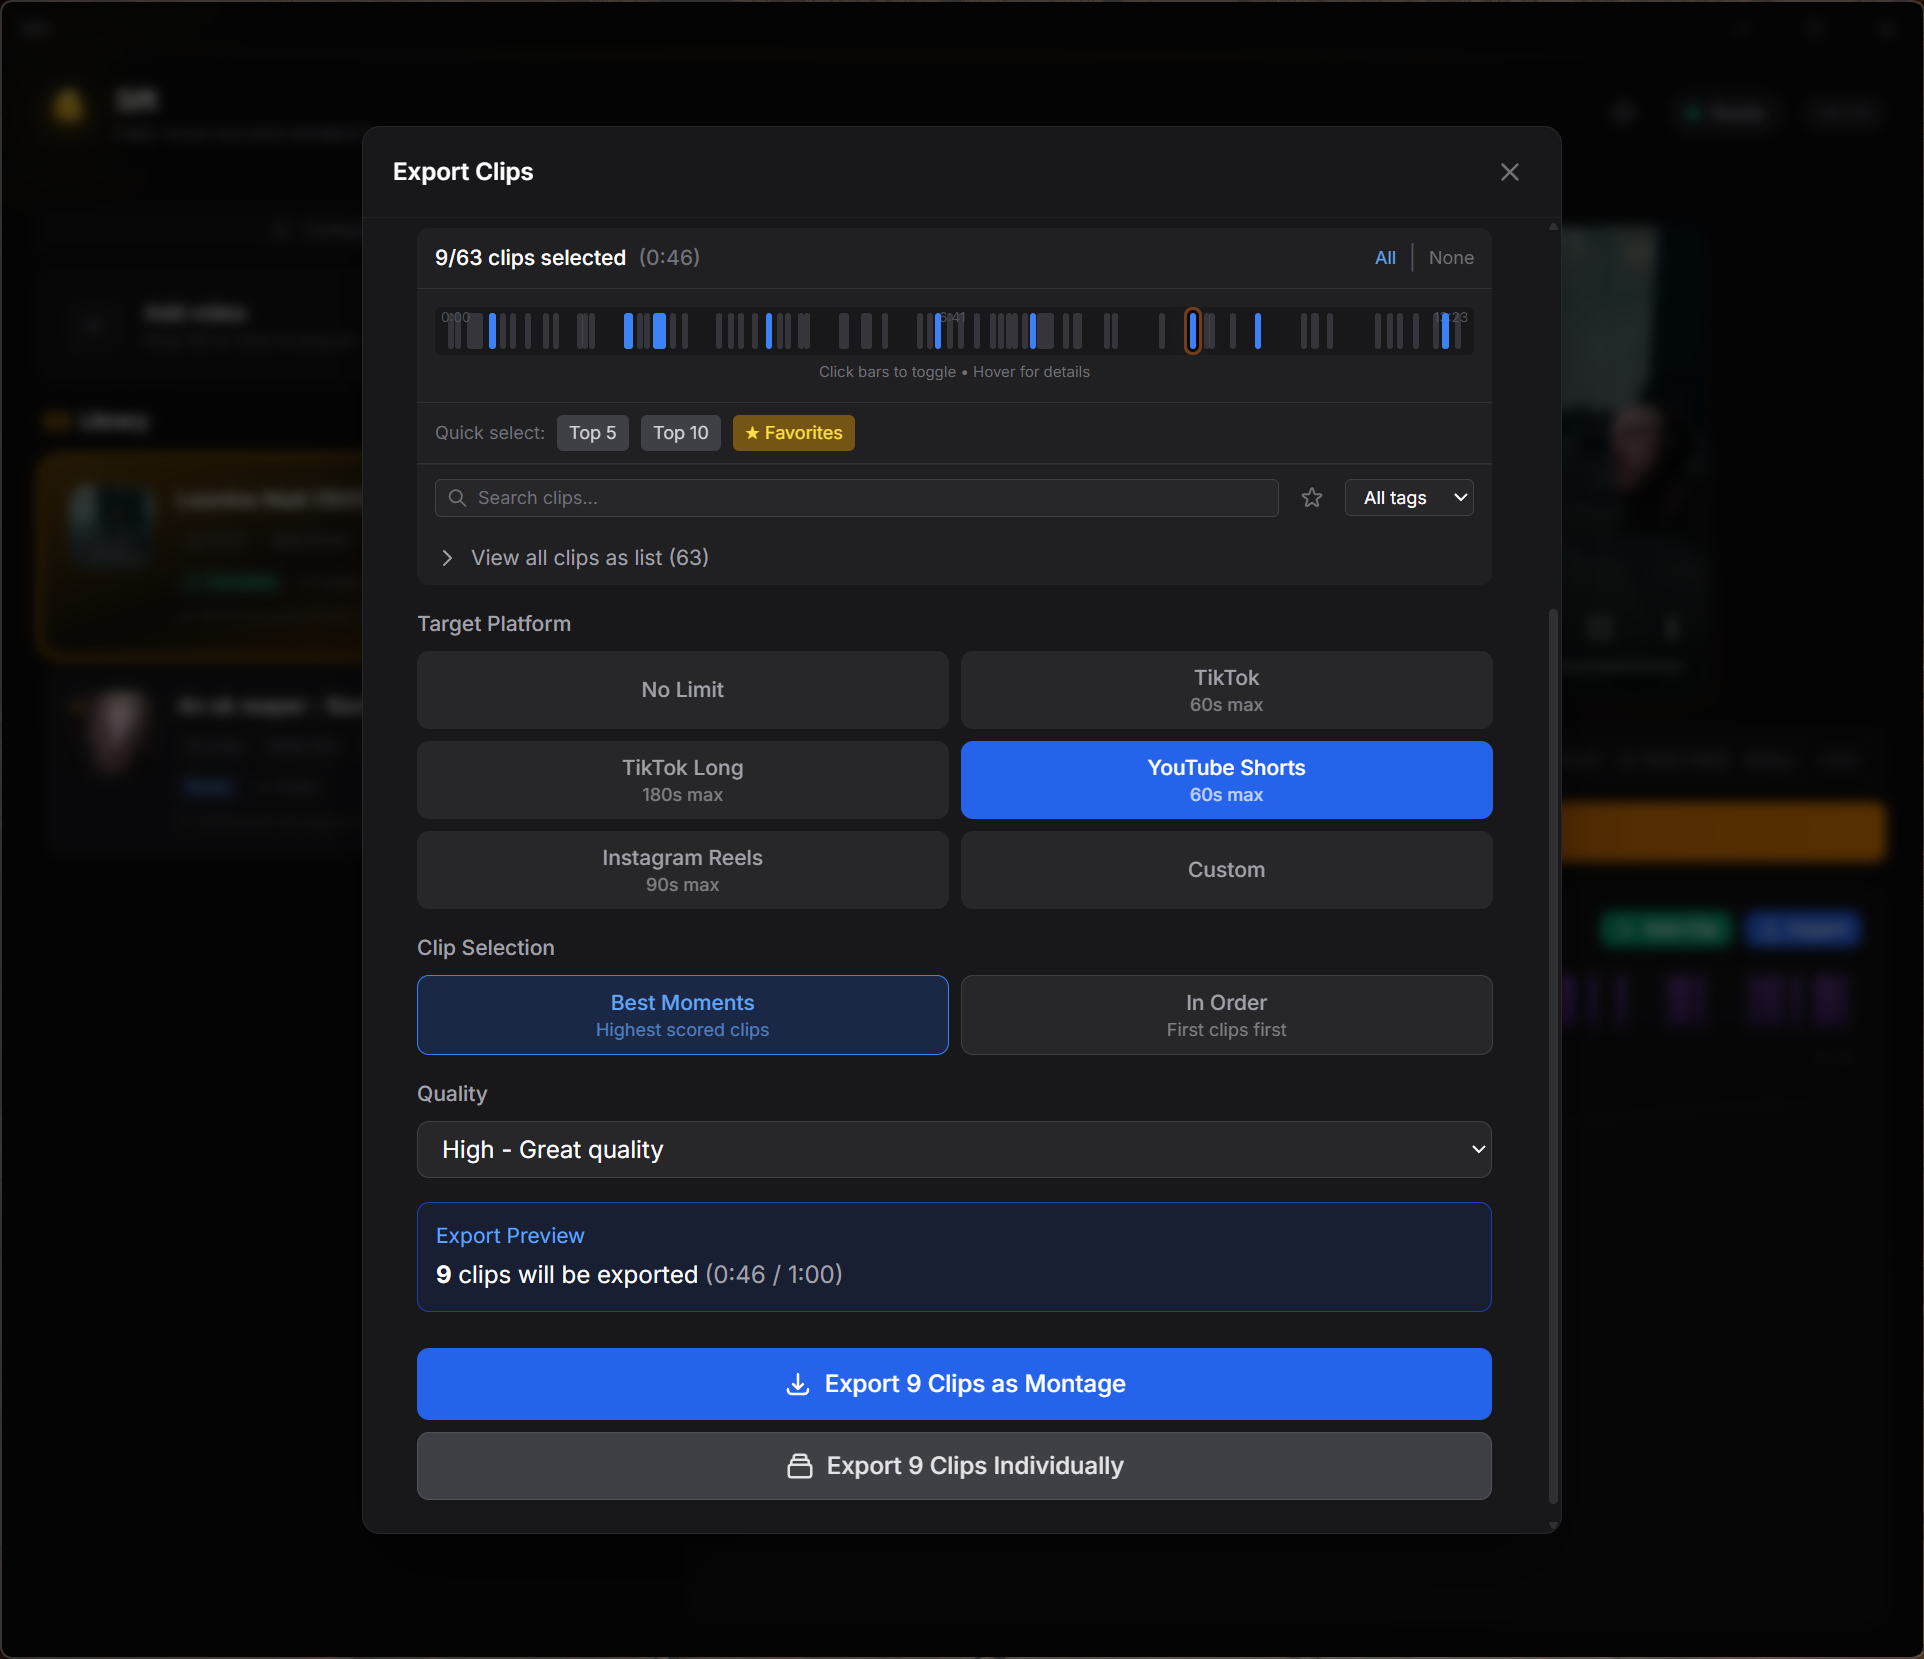Close the Export Clips dialog
Screen dimensions: 1924x1659
pyautogui.click(x=1510, y=171)
